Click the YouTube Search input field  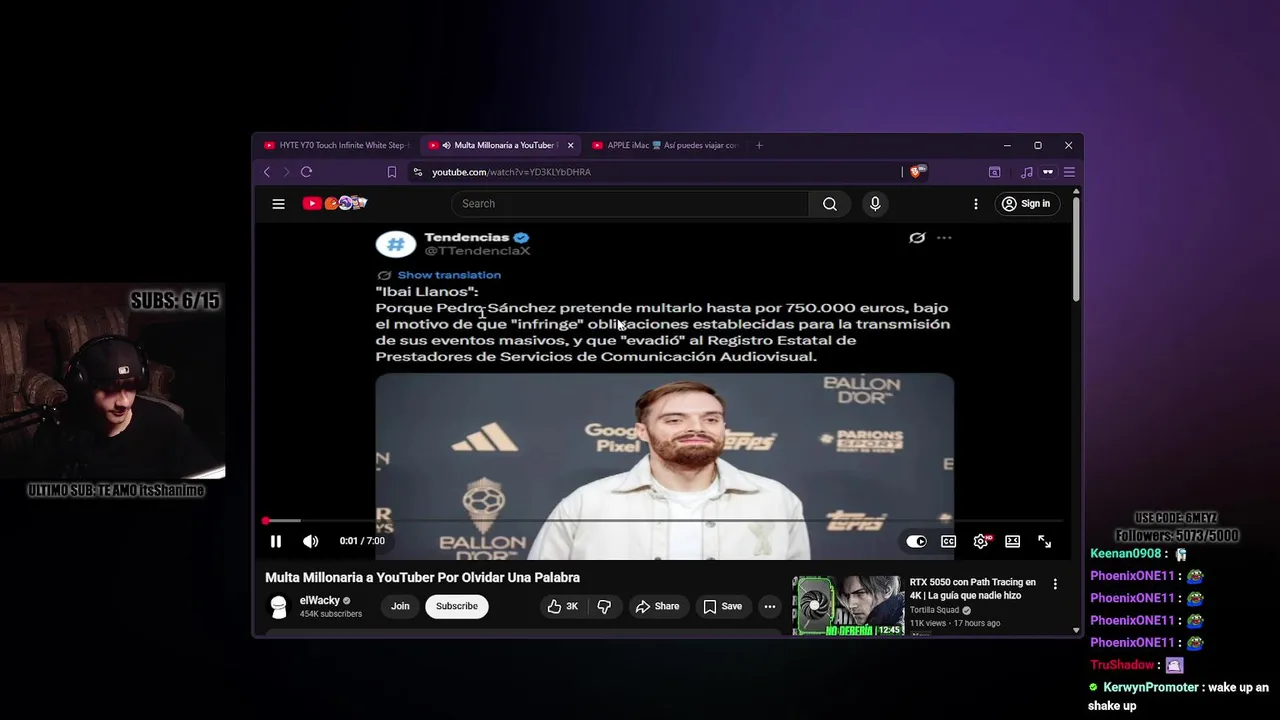(x=629, y=204)
